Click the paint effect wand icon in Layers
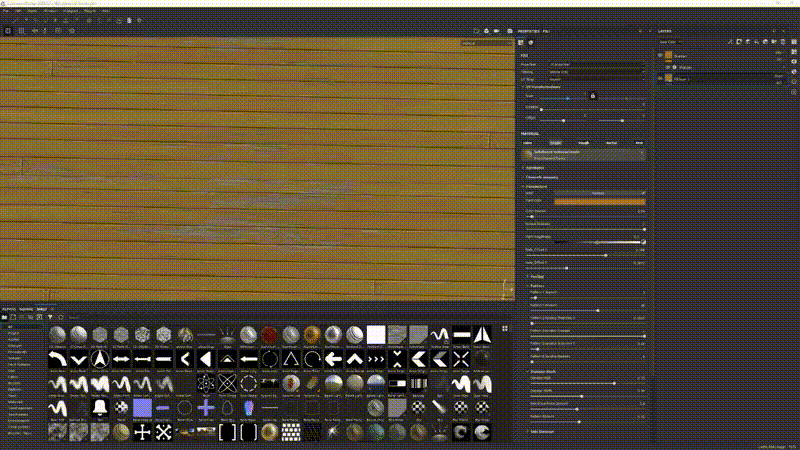This screenshot has width=800, height=450. tap(731, 42)
